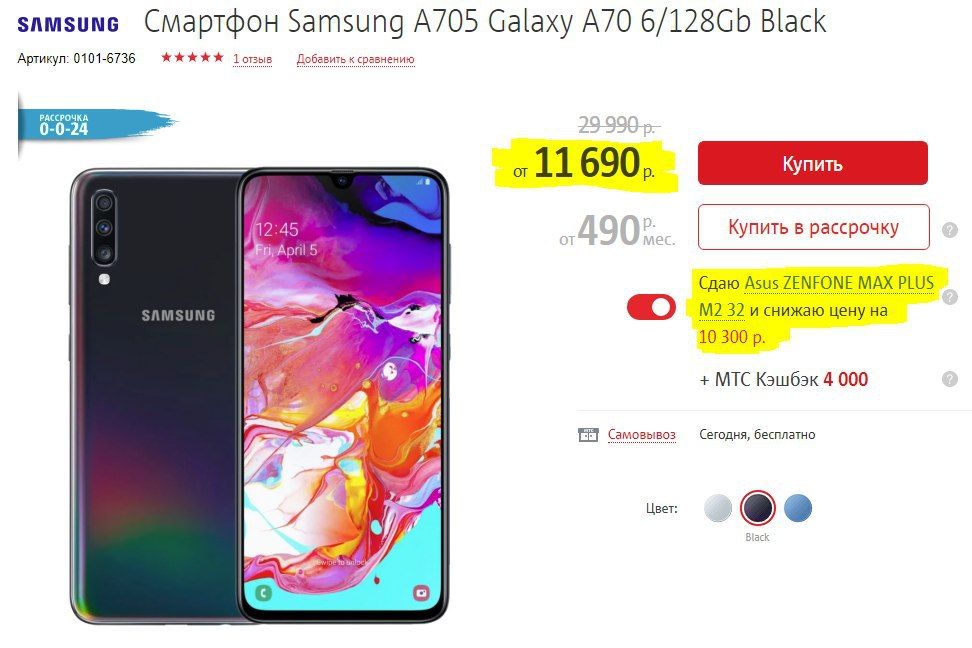This screenshot has height=648, width=972.
Task: Click the МТС Кэшбэк 4 000 text
Action: click(784, 379)
